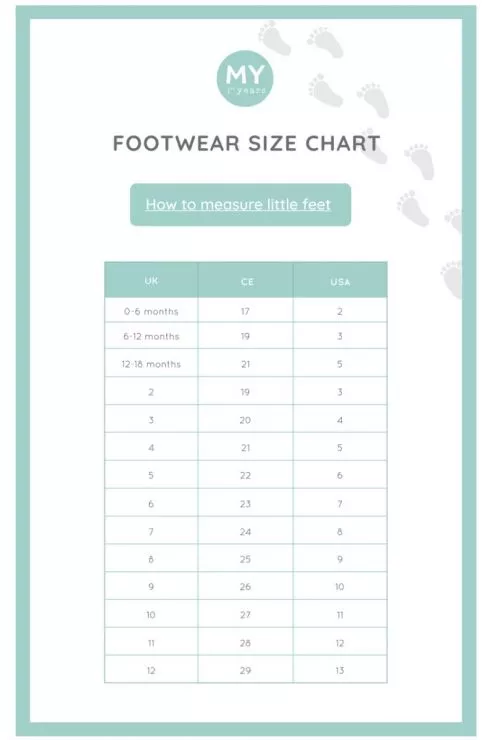Viewport: 493px width, 740px height.
Task: Click the MY round logo icon
Action: pos(245,78)
